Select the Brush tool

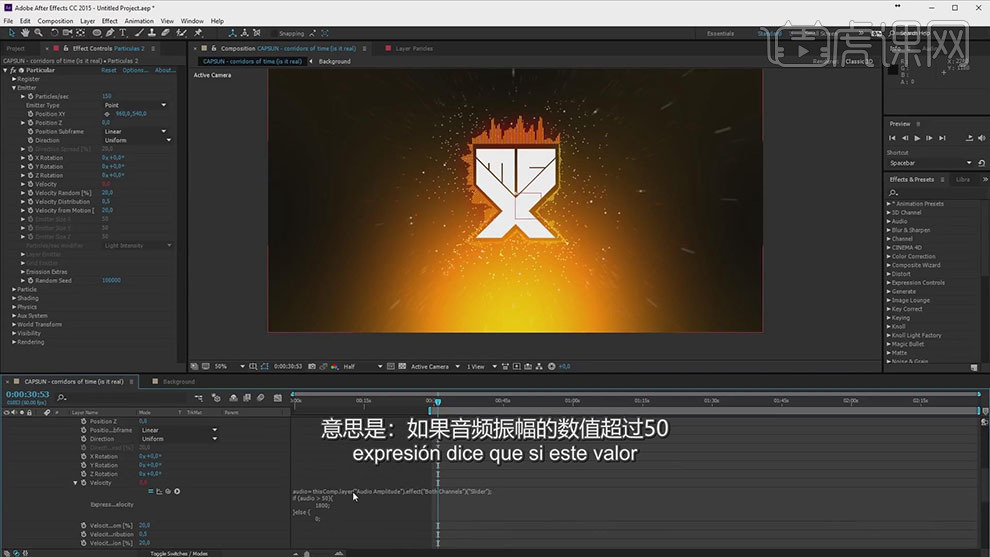coord(139,33)
